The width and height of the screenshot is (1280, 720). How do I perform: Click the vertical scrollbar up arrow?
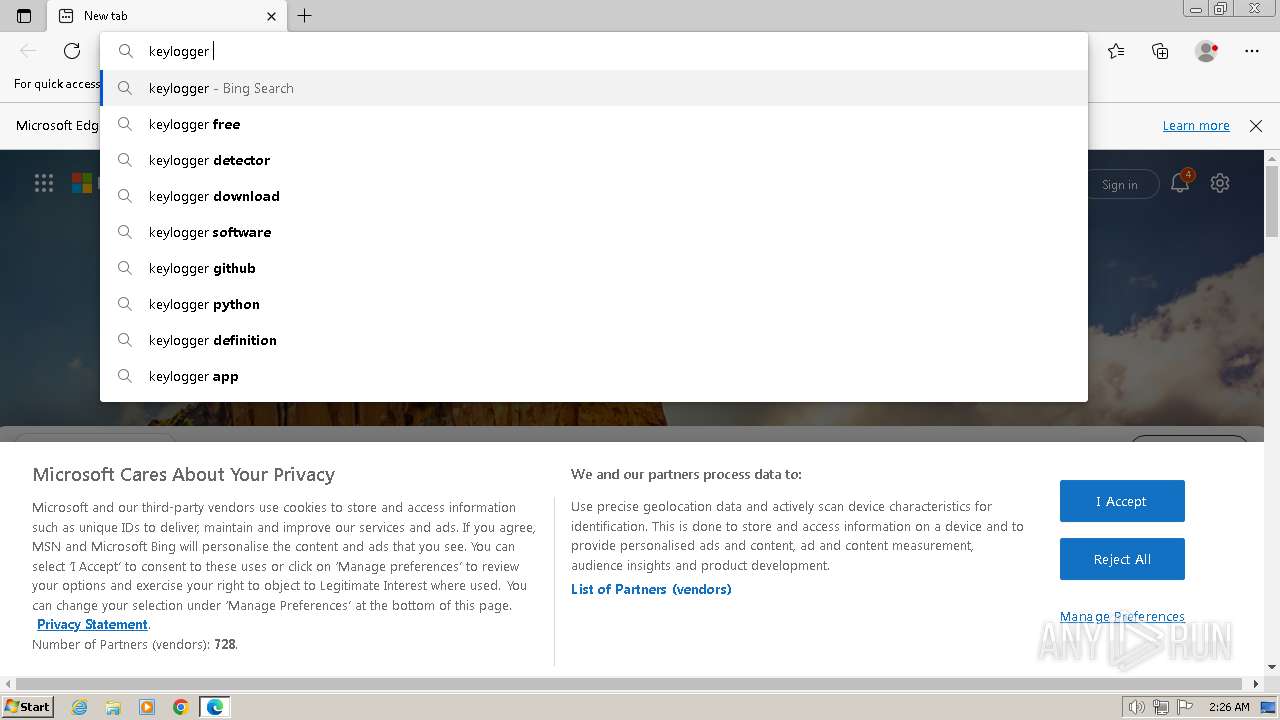click(1272, 157)
